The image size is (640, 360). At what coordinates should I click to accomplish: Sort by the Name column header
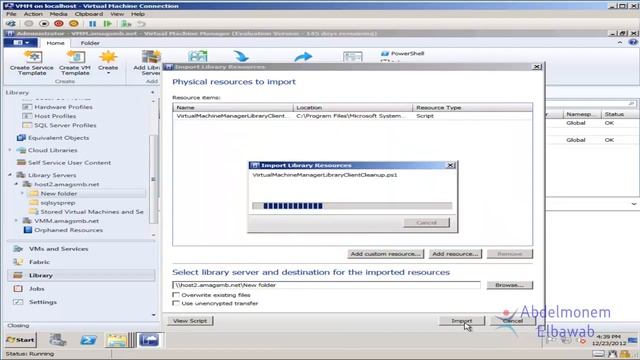point(233,107)
